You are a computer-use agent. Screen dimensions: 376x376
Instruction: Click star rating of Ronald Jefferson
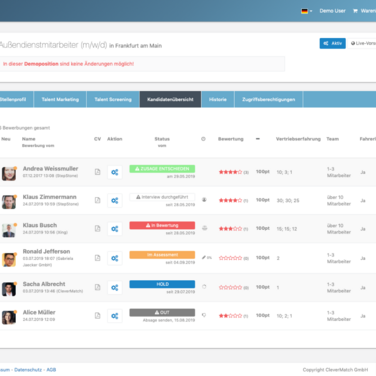tap(230, 258)
